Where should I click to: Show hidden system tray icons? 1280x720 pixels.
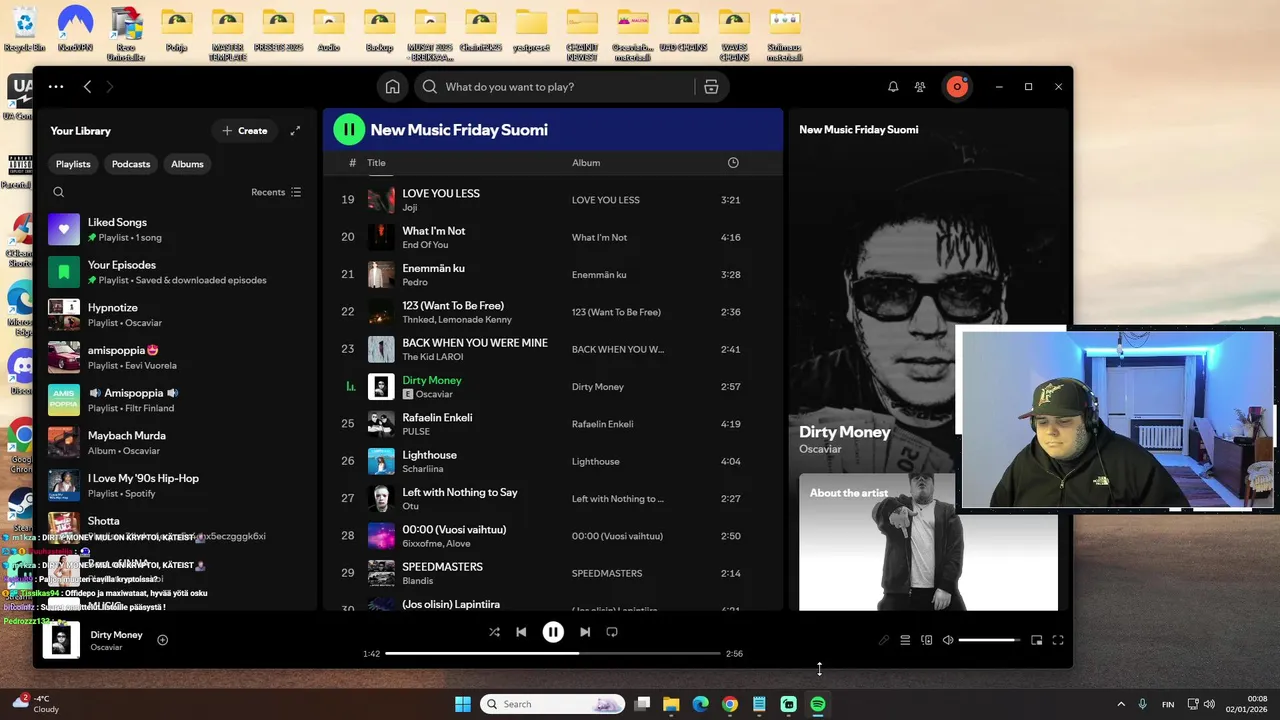pyautogui.click(x=1121, y=704)
